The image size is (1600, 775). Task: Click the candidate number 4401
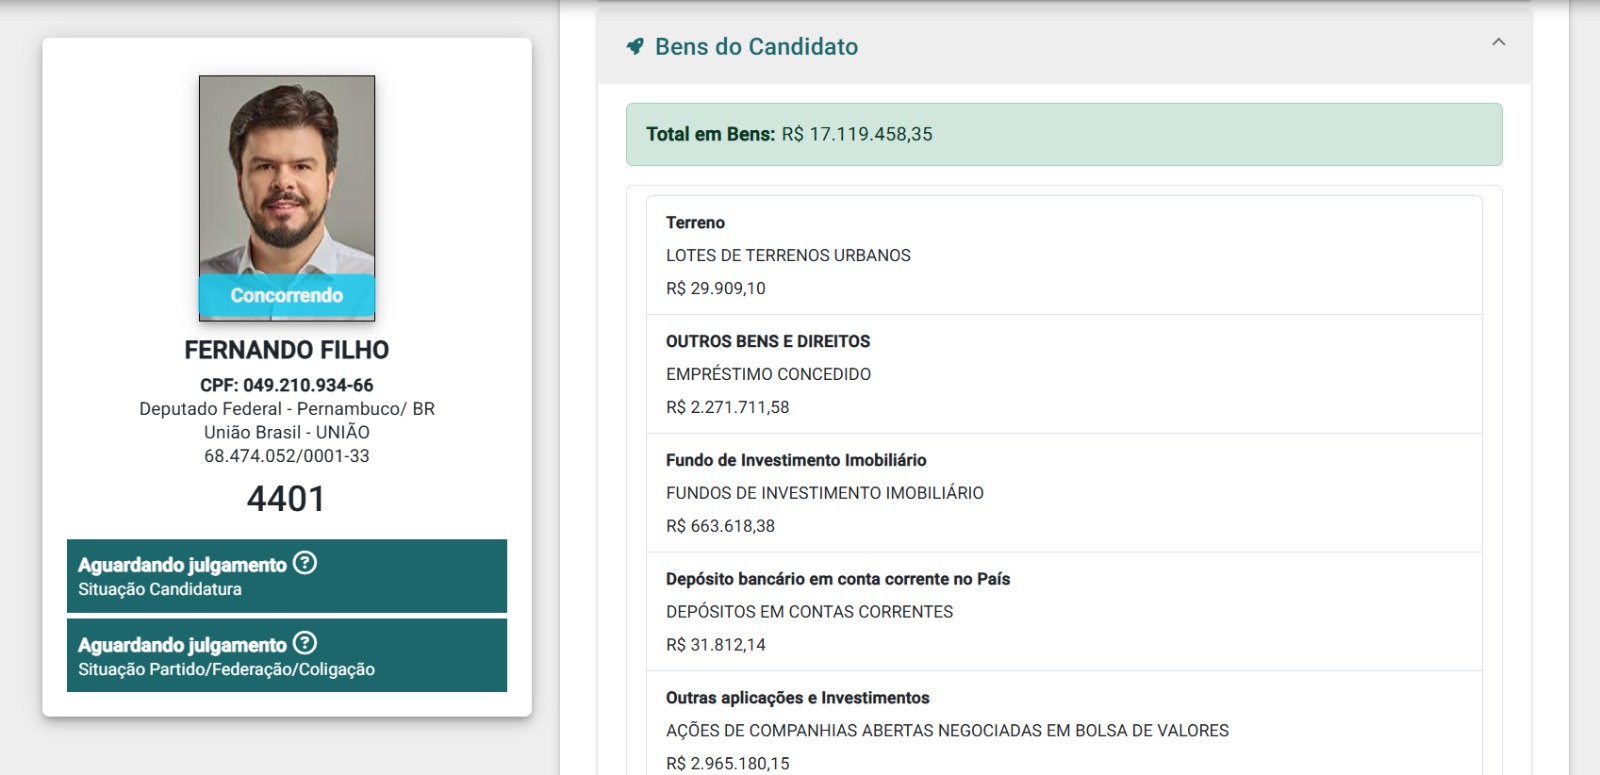click(x=286, y=499)
